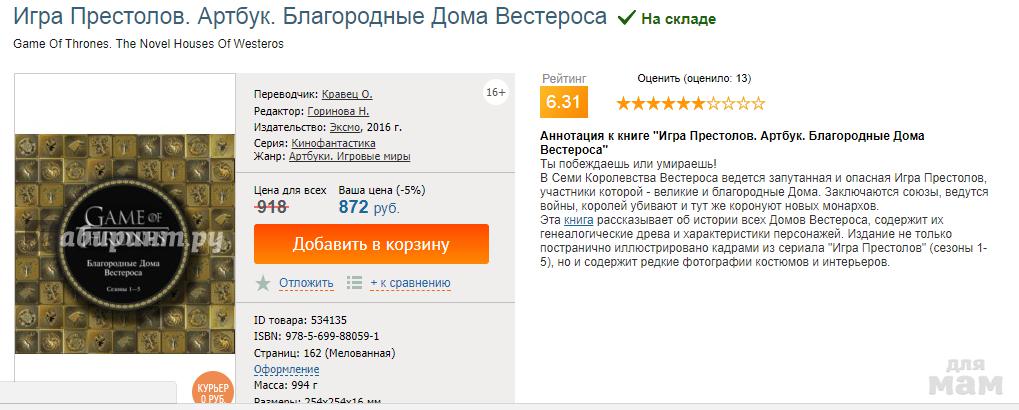Rate the book with the tenth star
This screenshot has height=410, width=1019.
pyautogui.click(x=758, y=102)
